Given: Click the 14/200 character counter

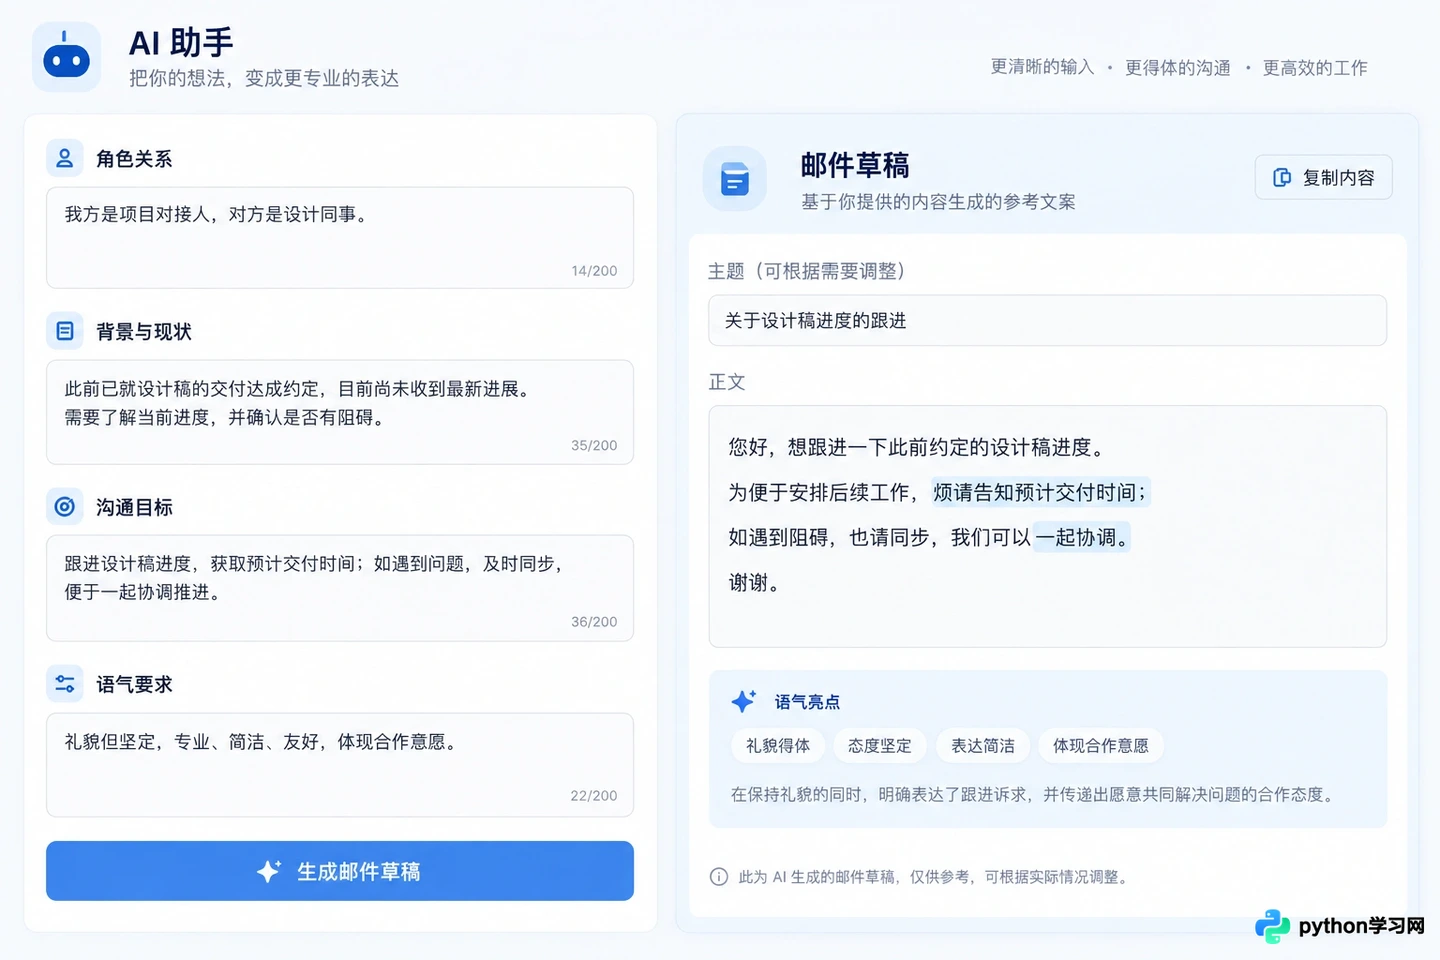Looking at the screenshot, I should coord(594,271).
